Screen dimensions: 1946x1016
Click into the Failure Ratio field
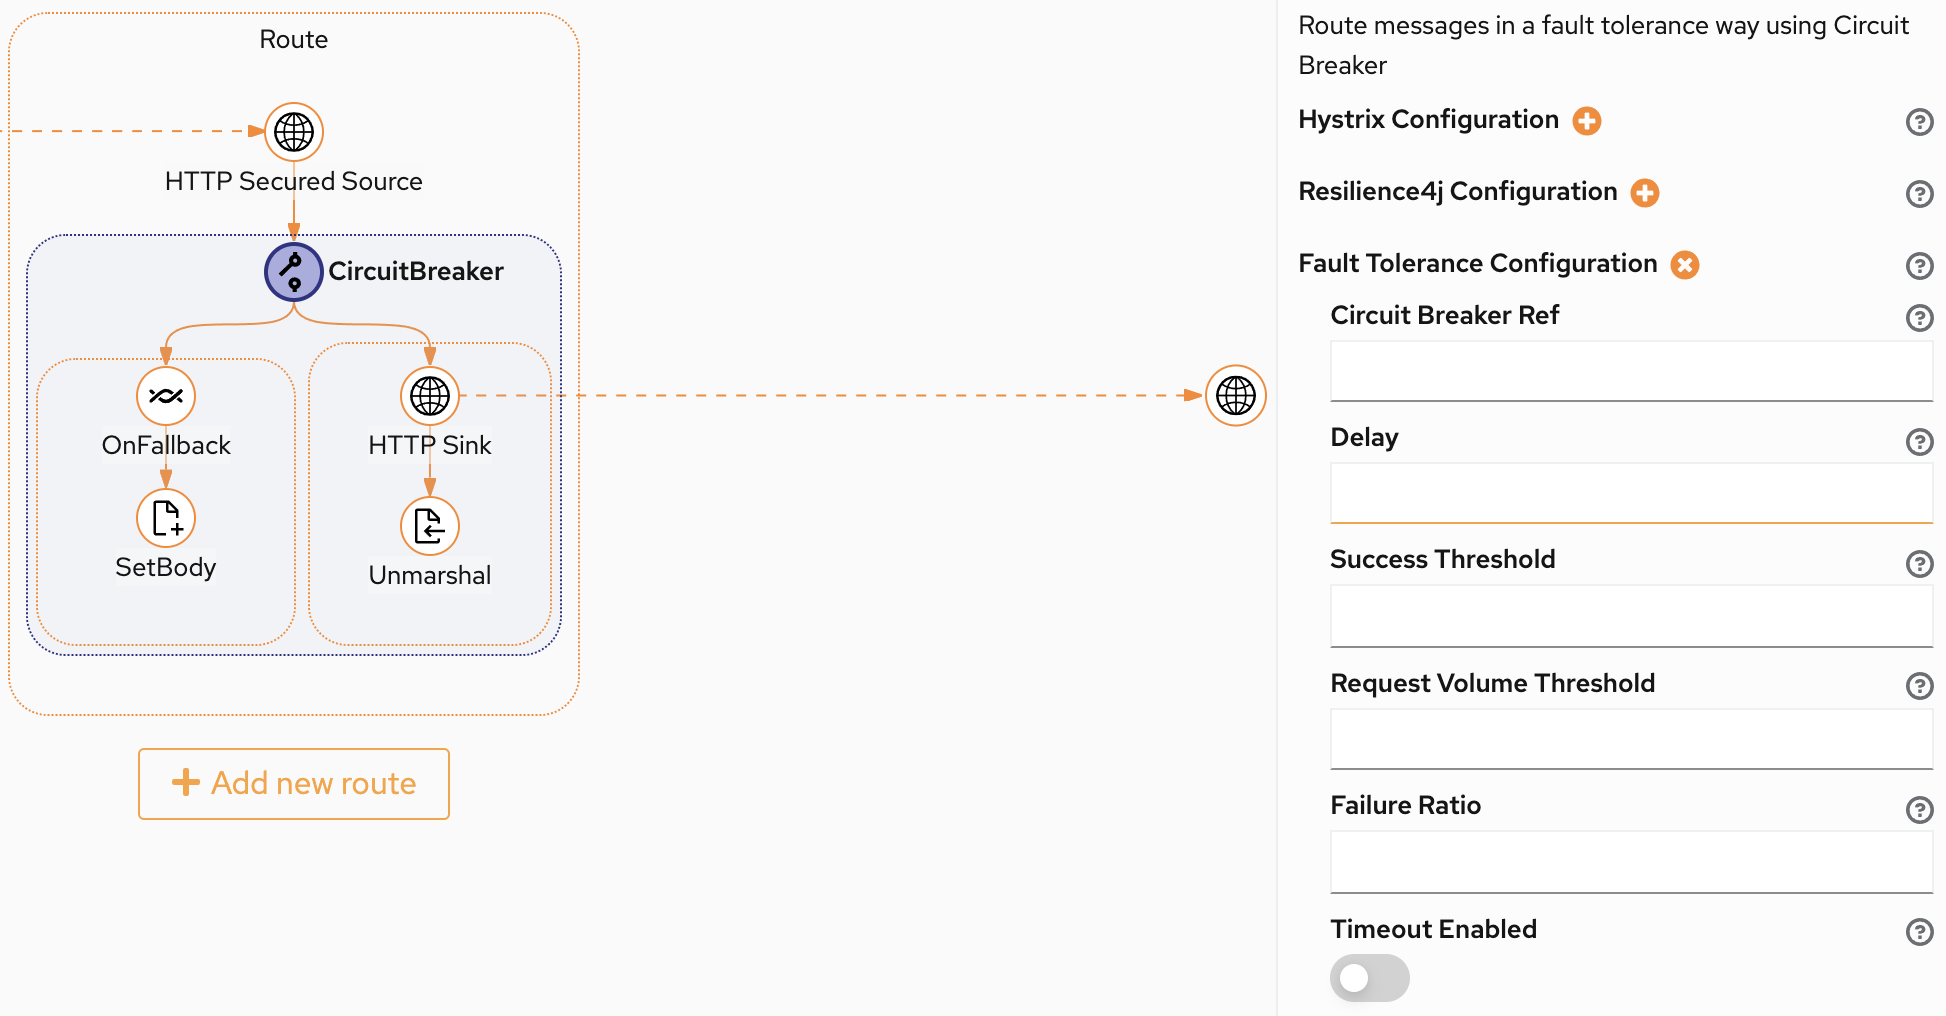point(1631,862)
